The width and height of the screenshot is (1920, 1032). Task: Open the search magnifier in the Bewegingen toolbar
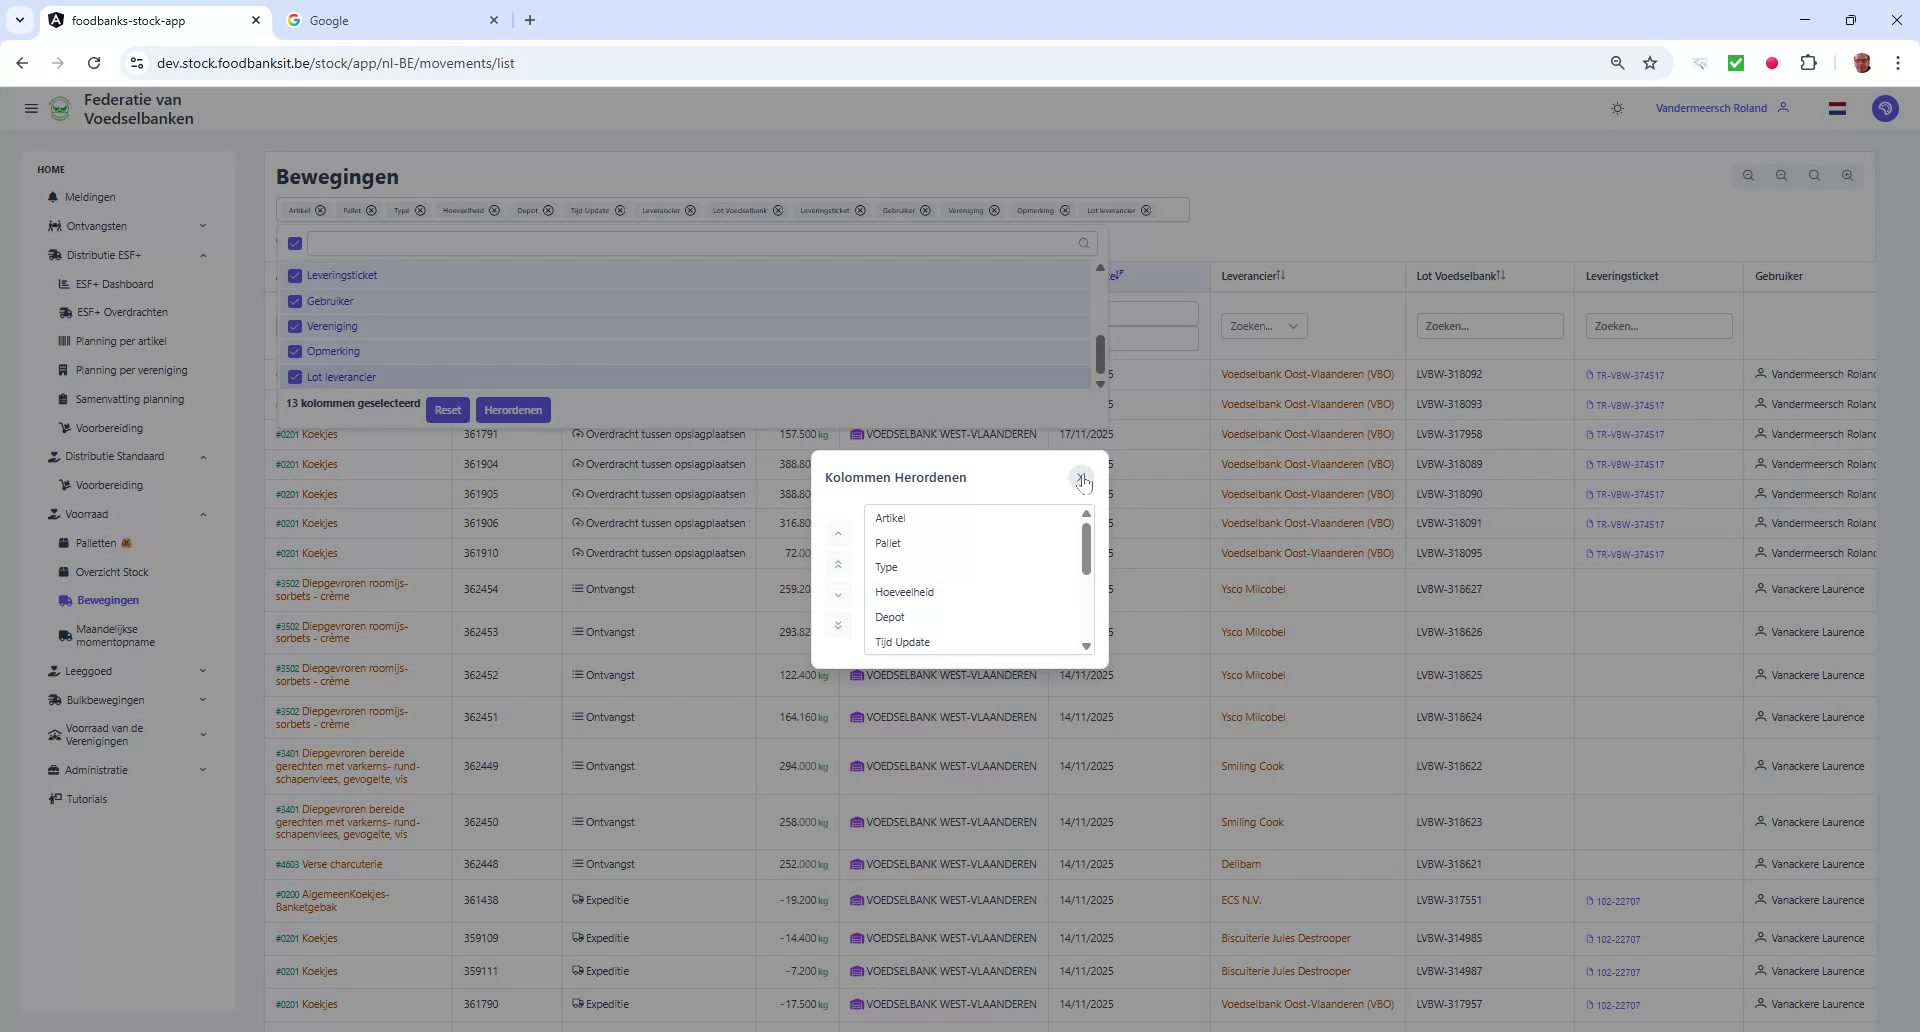pos(1814,176)
